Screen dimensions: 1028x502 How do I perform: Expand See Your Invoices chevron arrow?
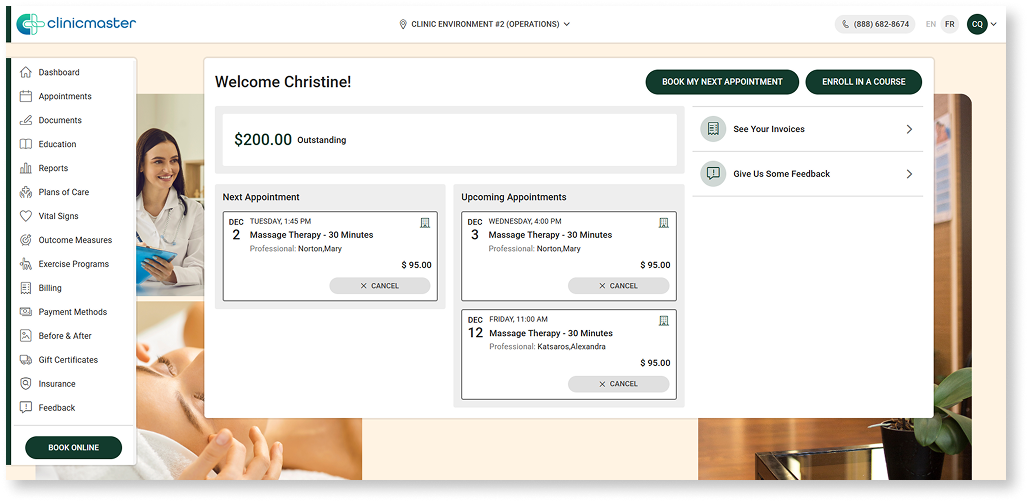[909, 129]
